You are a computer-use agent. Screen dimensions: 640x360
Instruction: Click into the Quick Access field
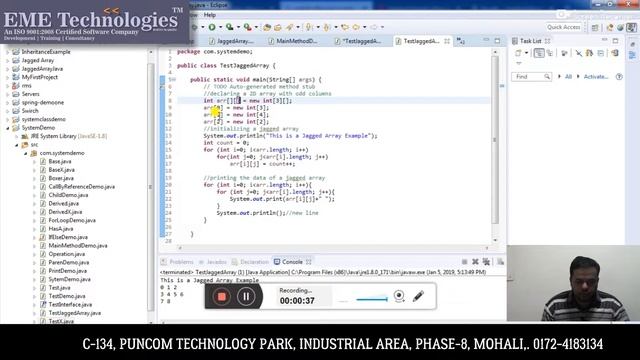point(564,27)
